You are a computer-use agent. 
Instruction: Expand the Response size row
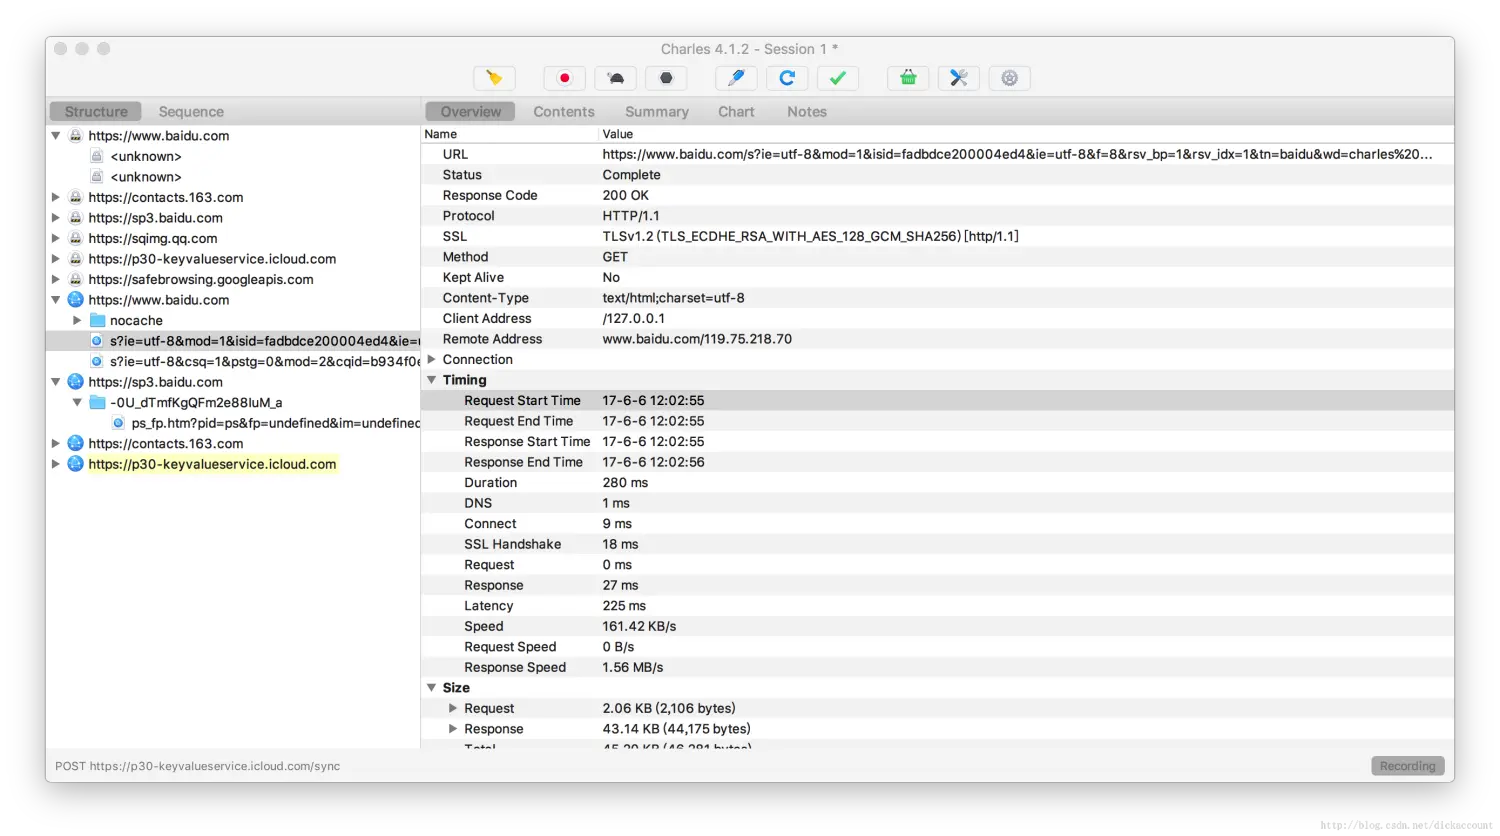[453, 729]
